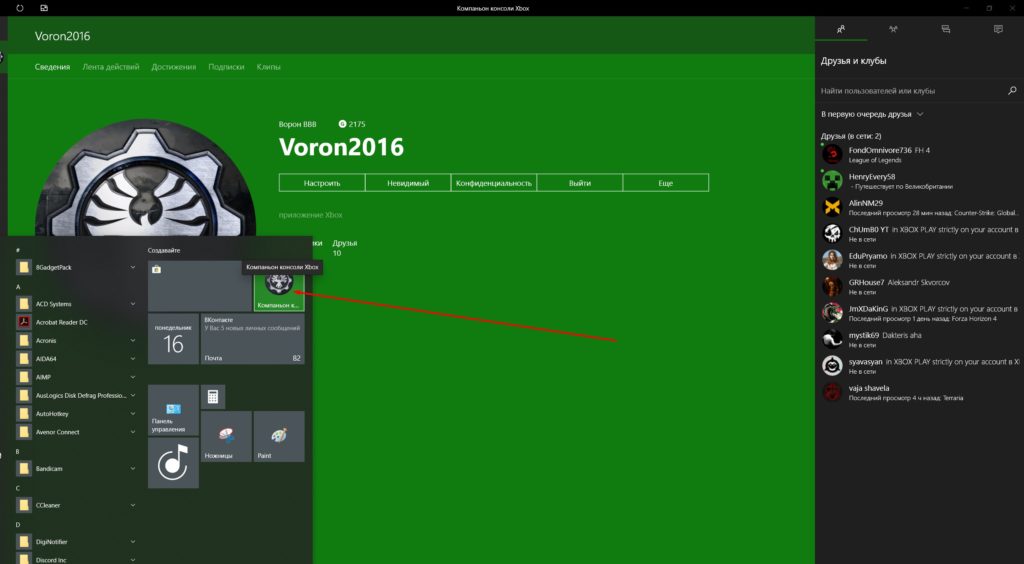
Task: Click the Конфиденциальность button
Action: pos(494,183)
